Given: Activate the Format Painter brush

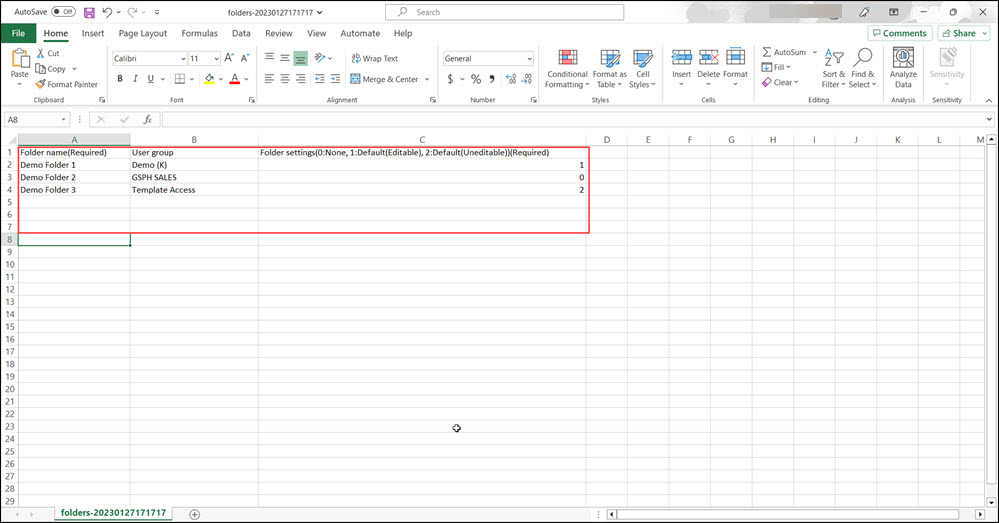Looking at the screenshot, I should [67, 84].
